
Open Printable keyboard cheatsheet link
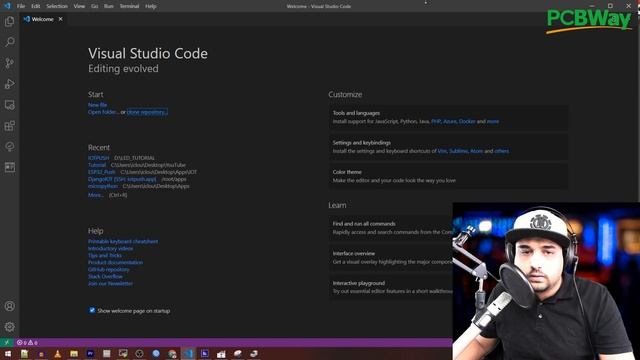tap(123, 241)
